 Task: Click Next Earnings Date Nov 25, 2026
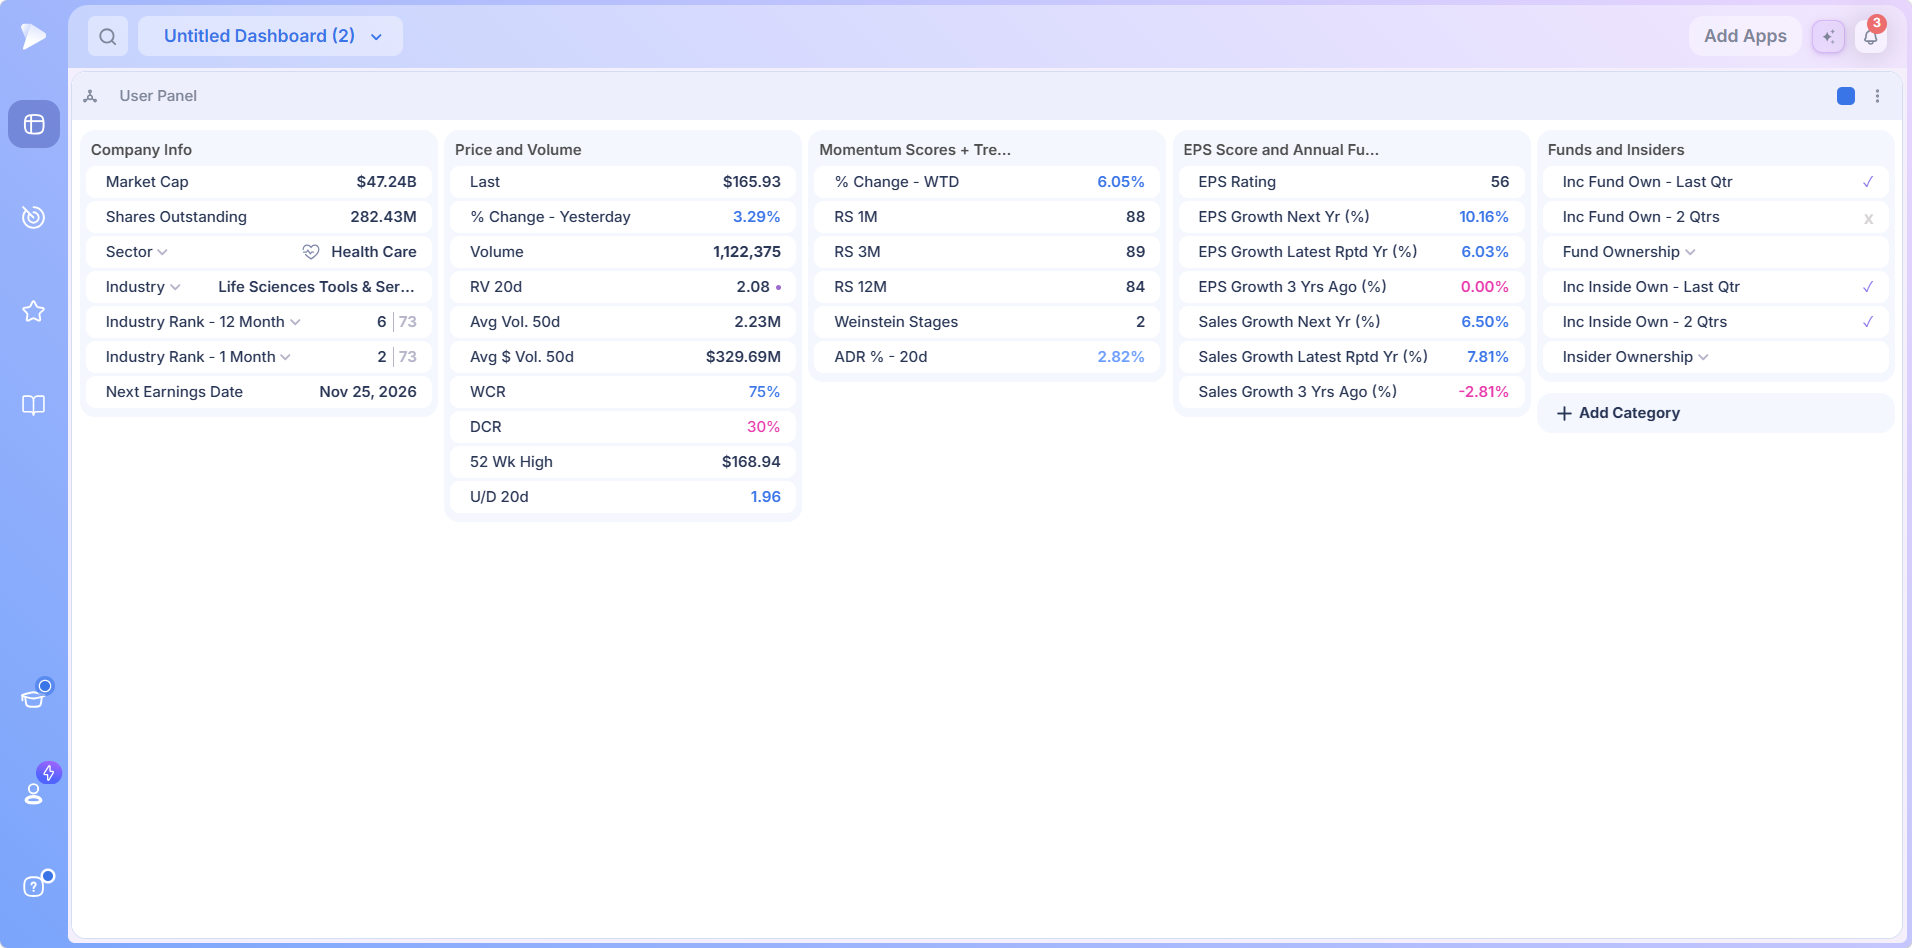[368, 392]
